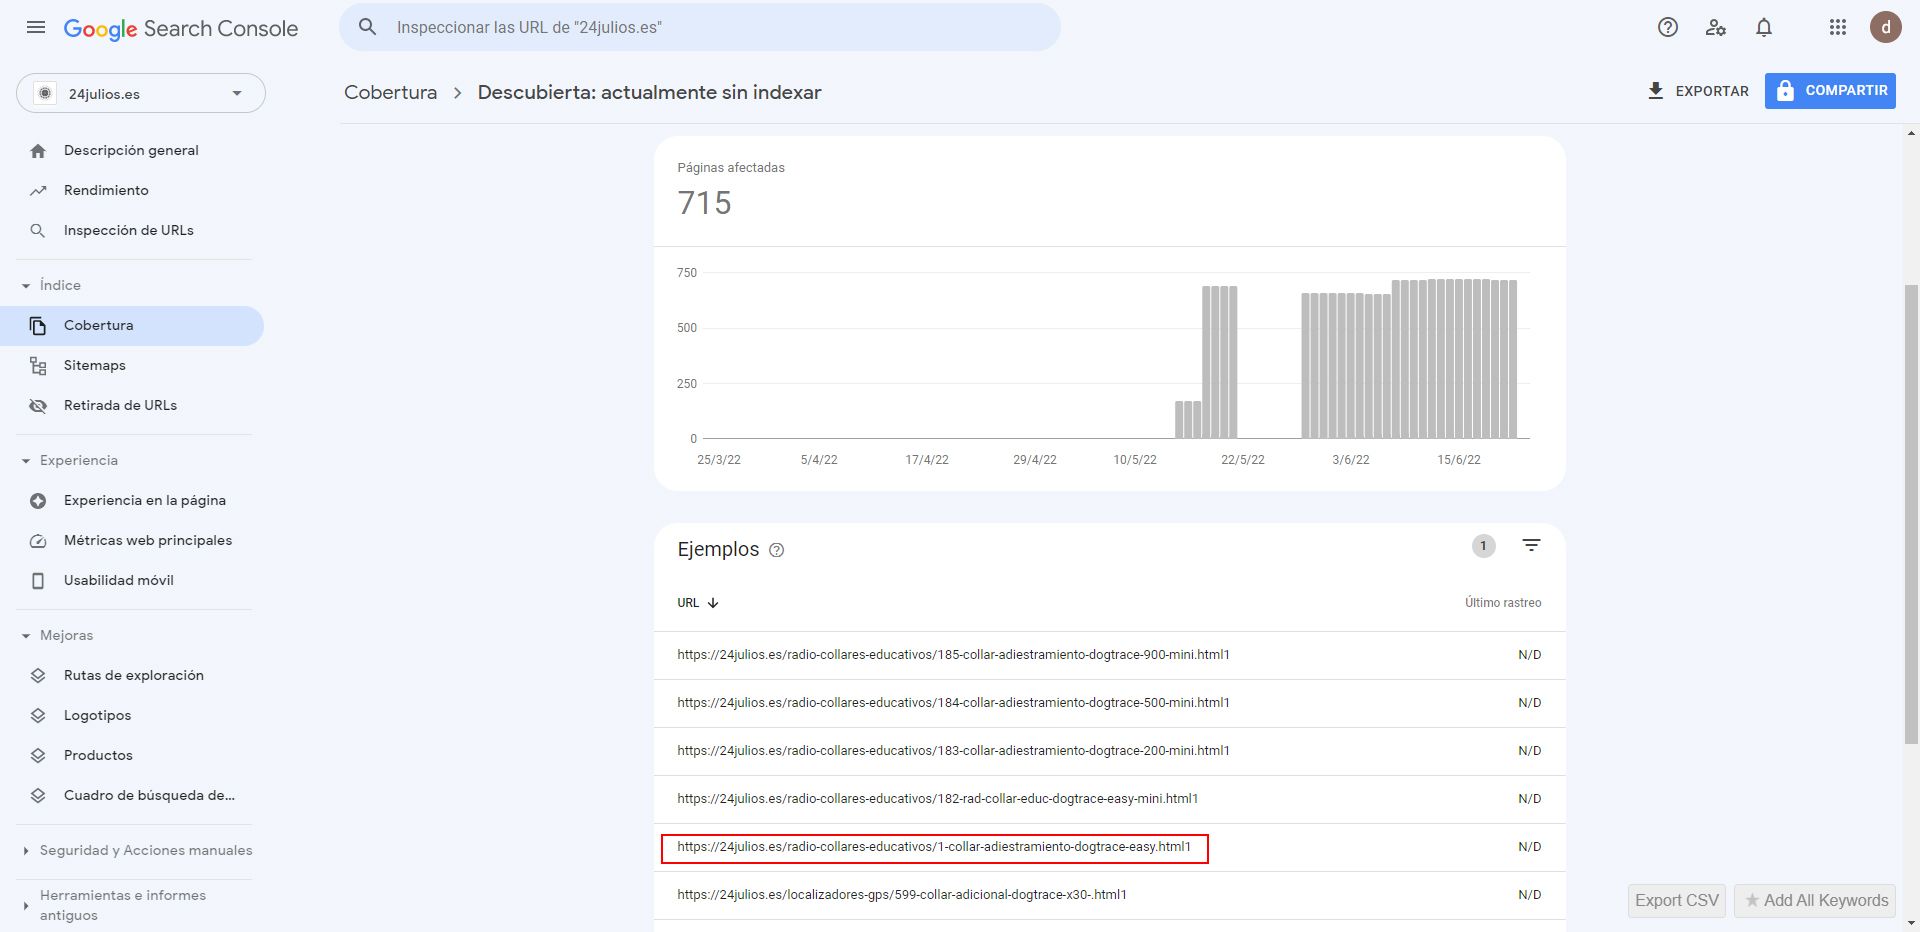
Task: Open the Google apps grid
Action: click(1838, 28)
